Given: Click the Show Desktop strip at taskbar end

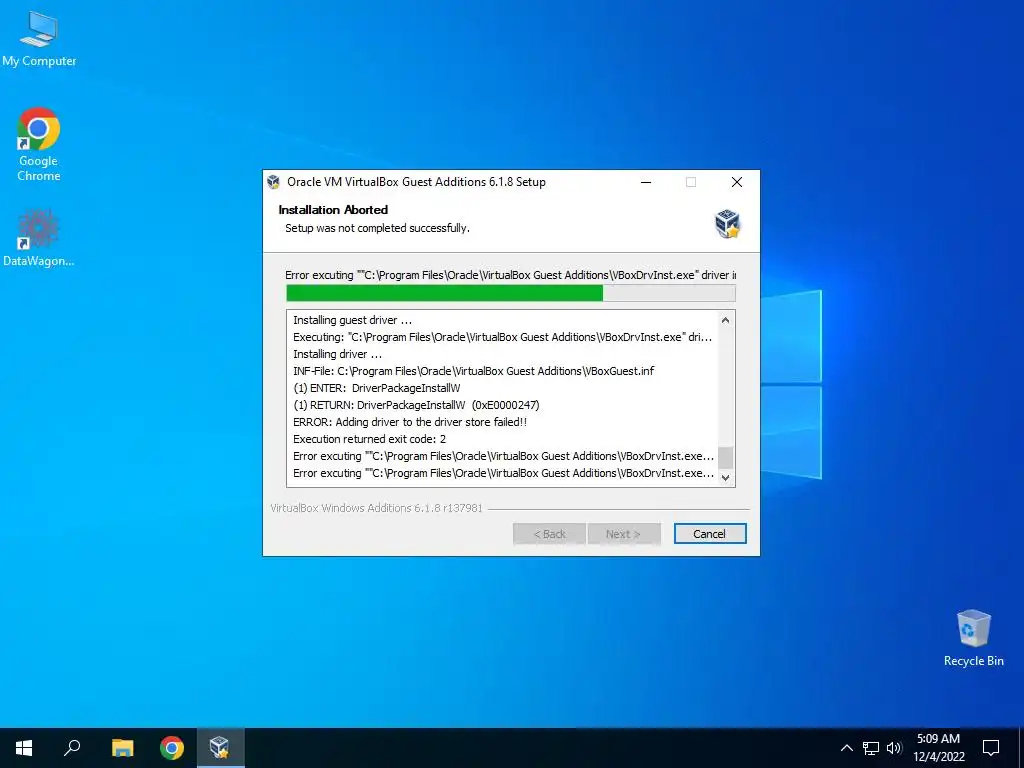Looking at the screenshot, I should [1021, 748].
